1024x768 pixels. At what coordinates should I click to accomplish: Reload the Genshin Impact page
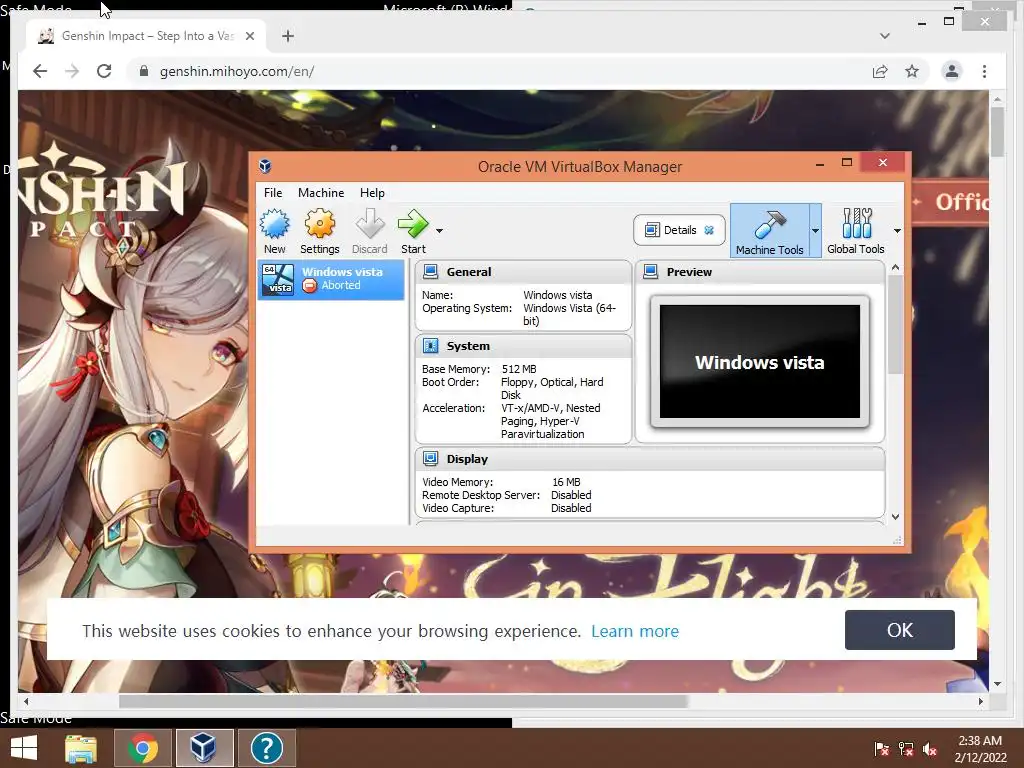104,71
